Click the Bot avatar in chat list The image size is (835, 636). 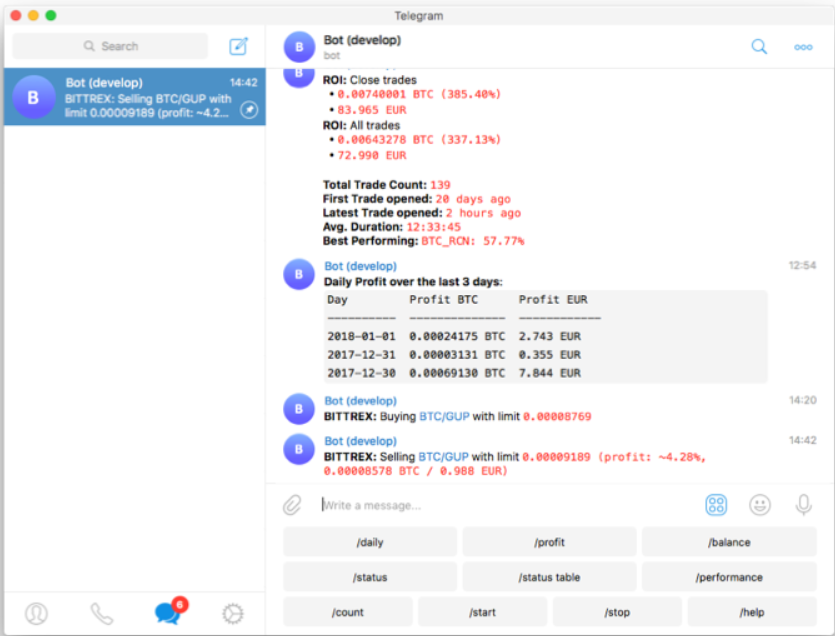34,97
